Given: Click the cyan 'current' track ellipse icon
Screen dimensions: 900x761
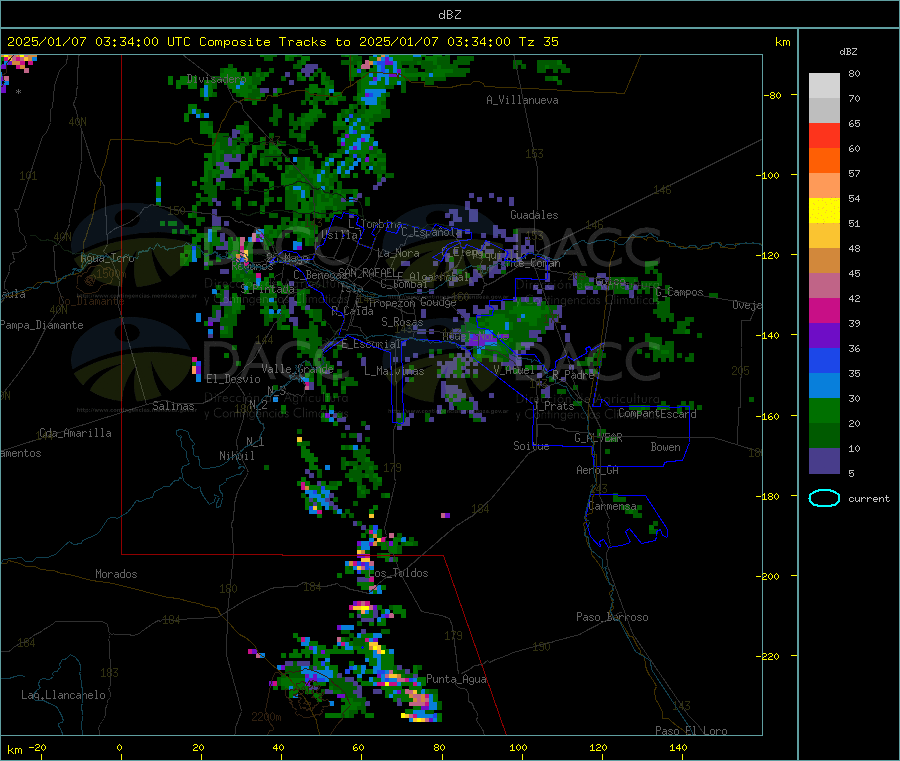Looking at the screenshot, I should click(x=824, y=498).
